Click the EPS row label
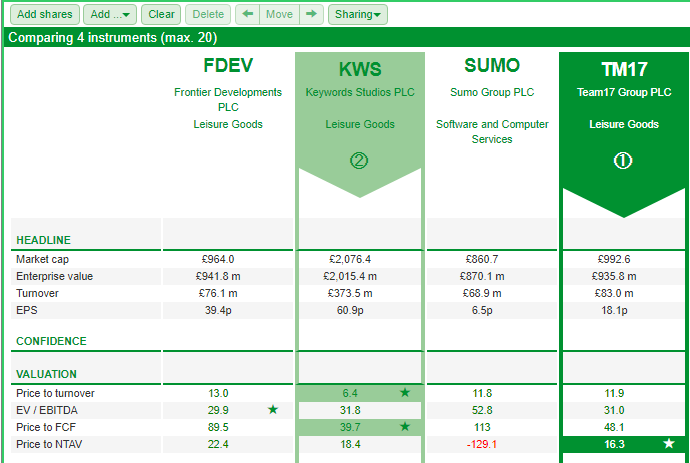 click(26, 310)
